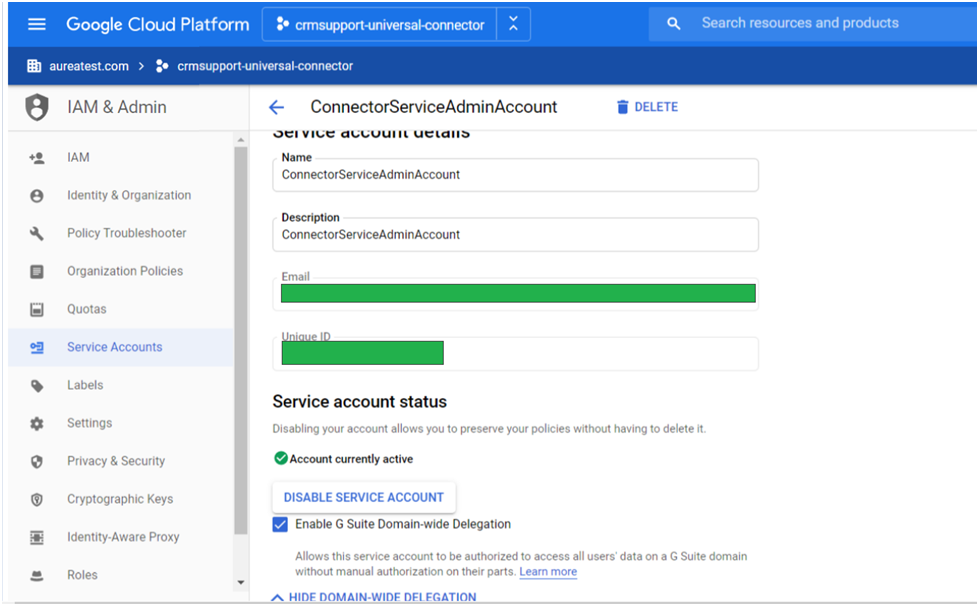The height and width of the screenshot is (606, 979).
Task: Click the IAM add-person icon
Action: (x=37, y=158)
